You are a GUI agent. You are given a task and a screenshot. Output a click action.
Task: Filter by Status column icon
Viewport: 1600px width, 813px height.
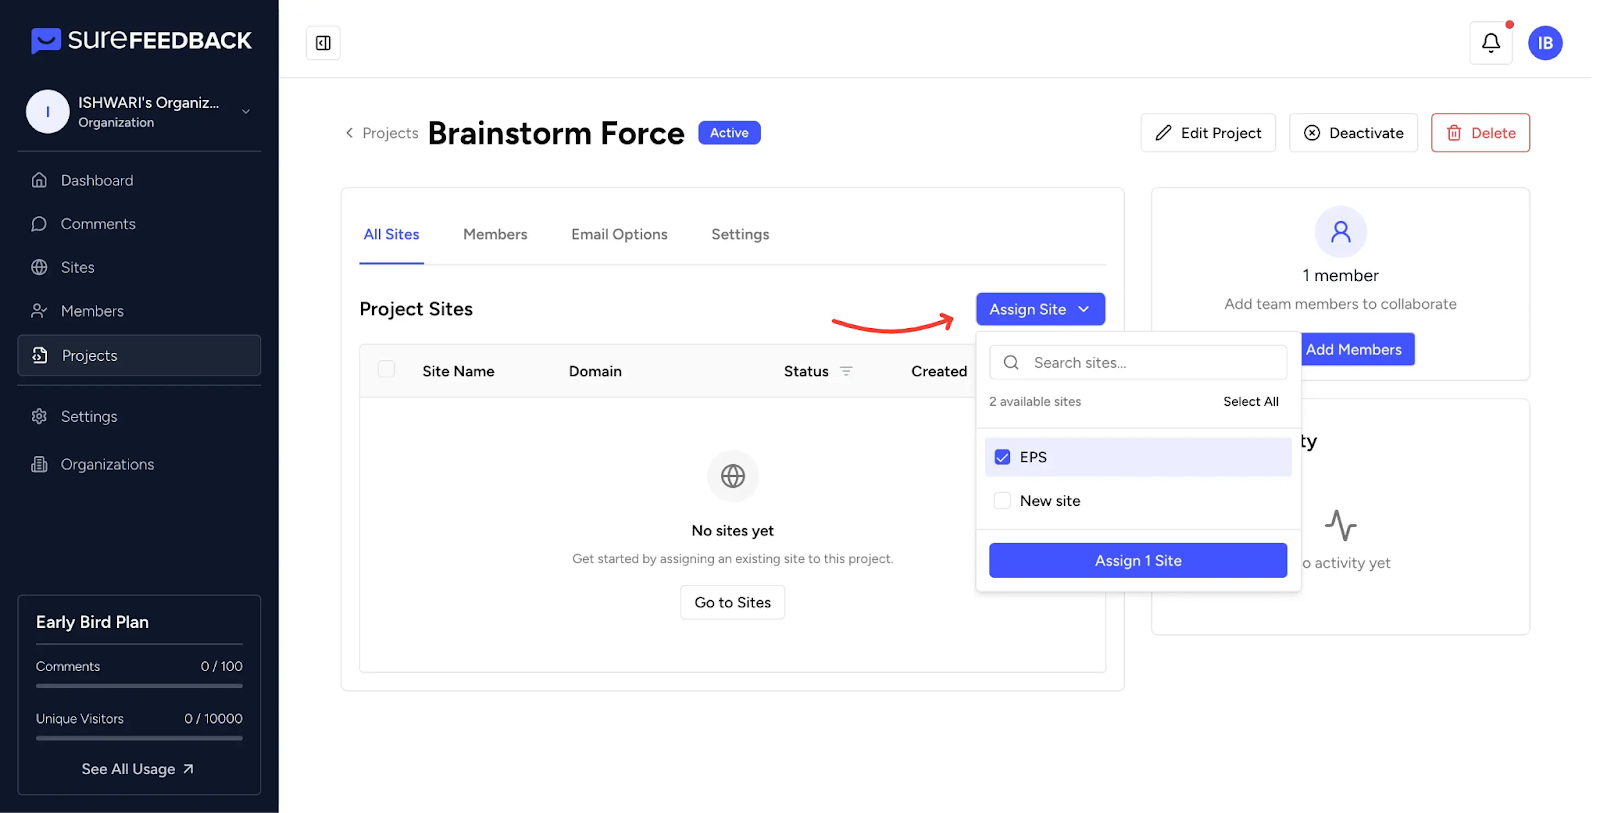click(x=846, y=371)
